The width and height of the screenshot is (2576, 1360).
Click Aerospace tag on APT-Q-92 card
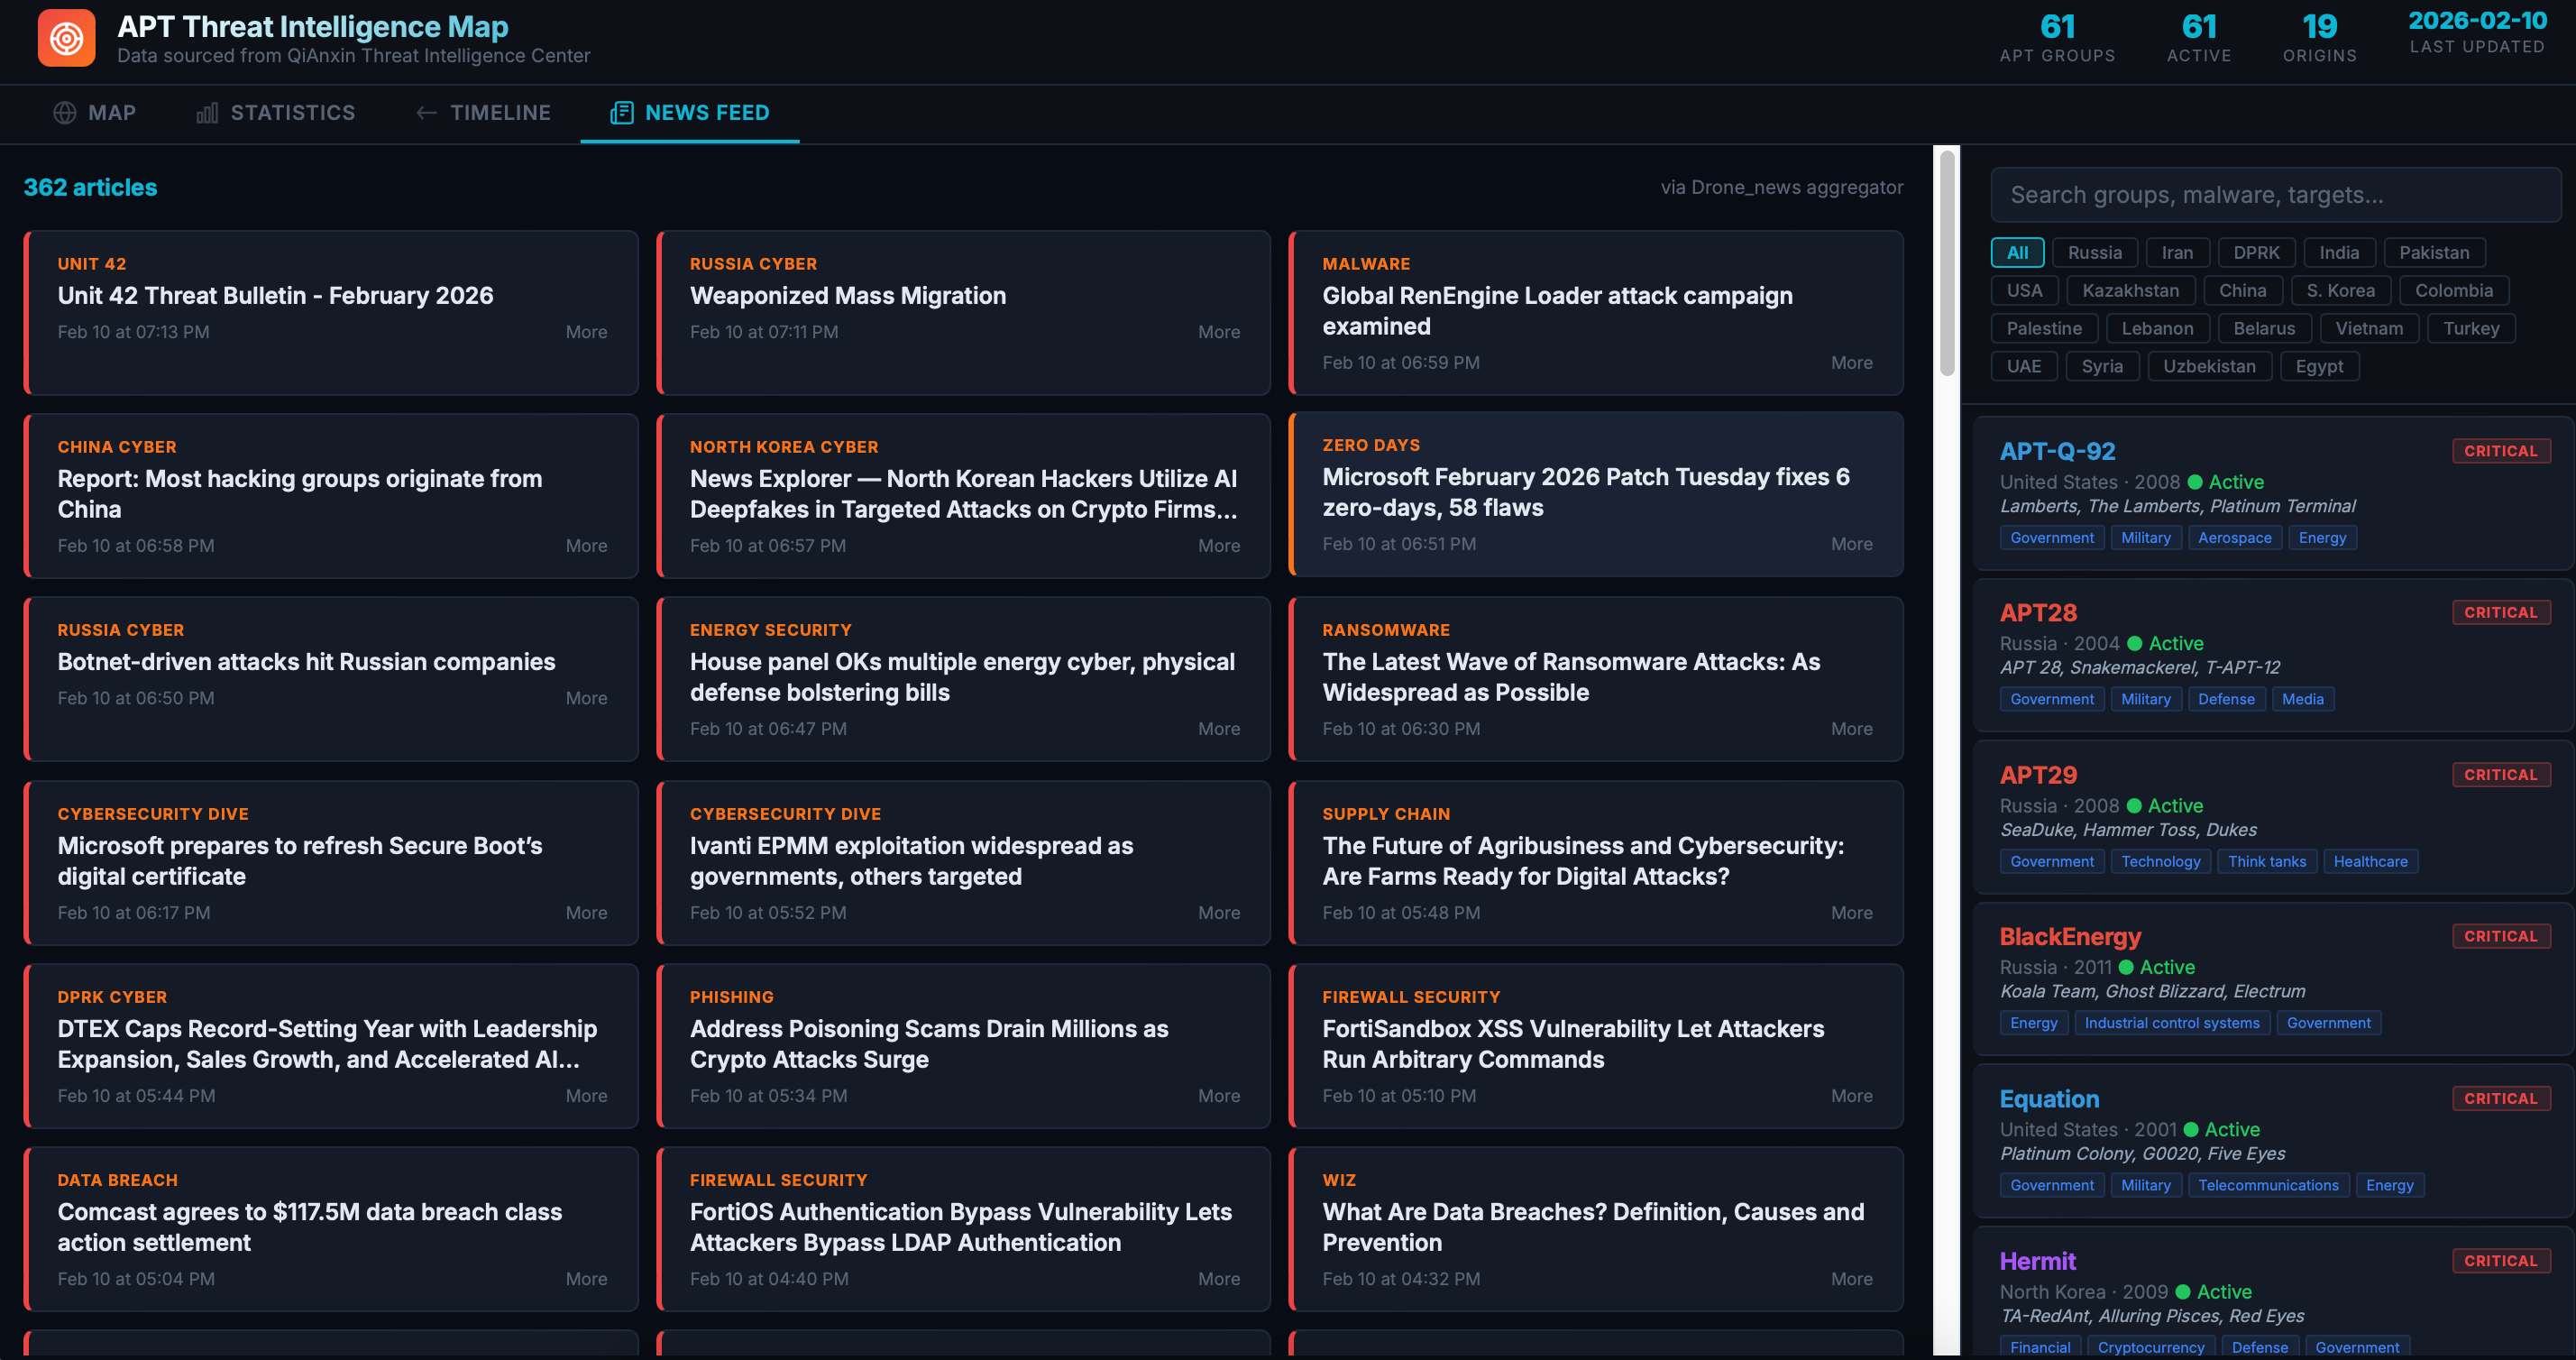pyautogui.click(x=2234, y=538)
